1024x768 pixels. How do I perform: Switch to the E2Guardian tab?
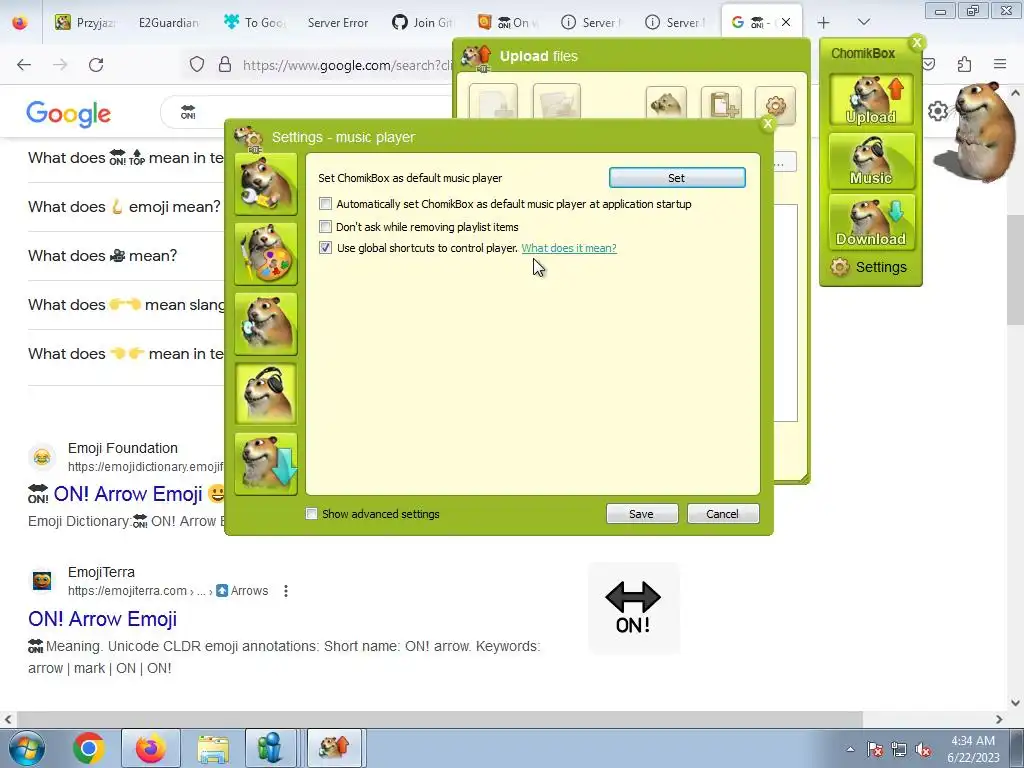[168, 23]
